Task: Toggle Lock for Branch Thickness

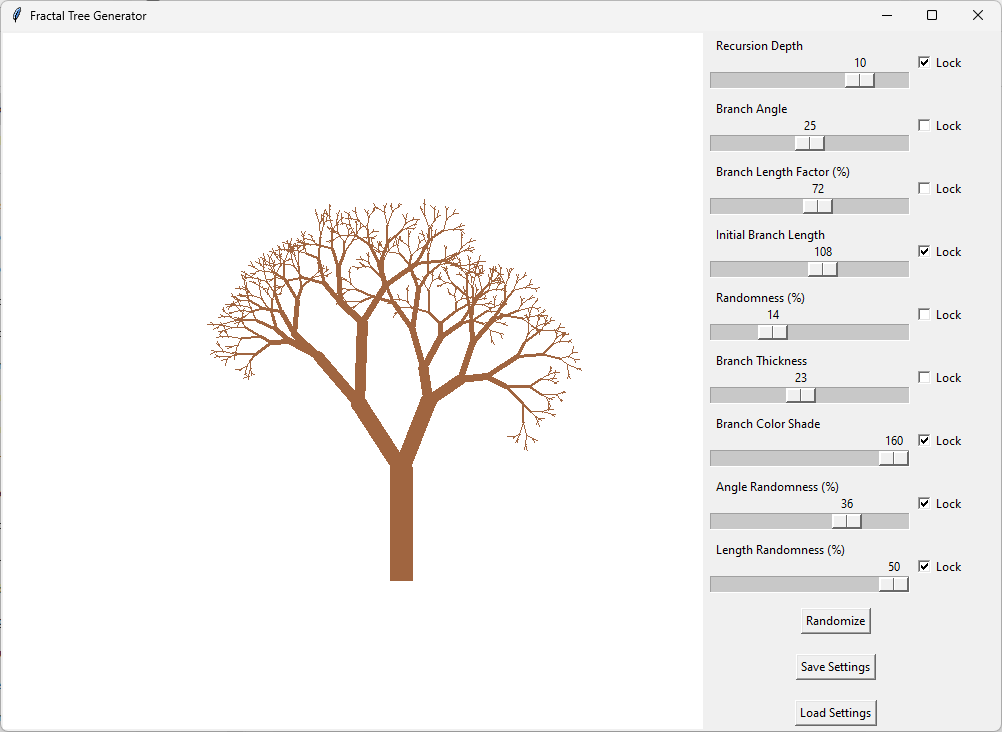Action: pos(925,376)
